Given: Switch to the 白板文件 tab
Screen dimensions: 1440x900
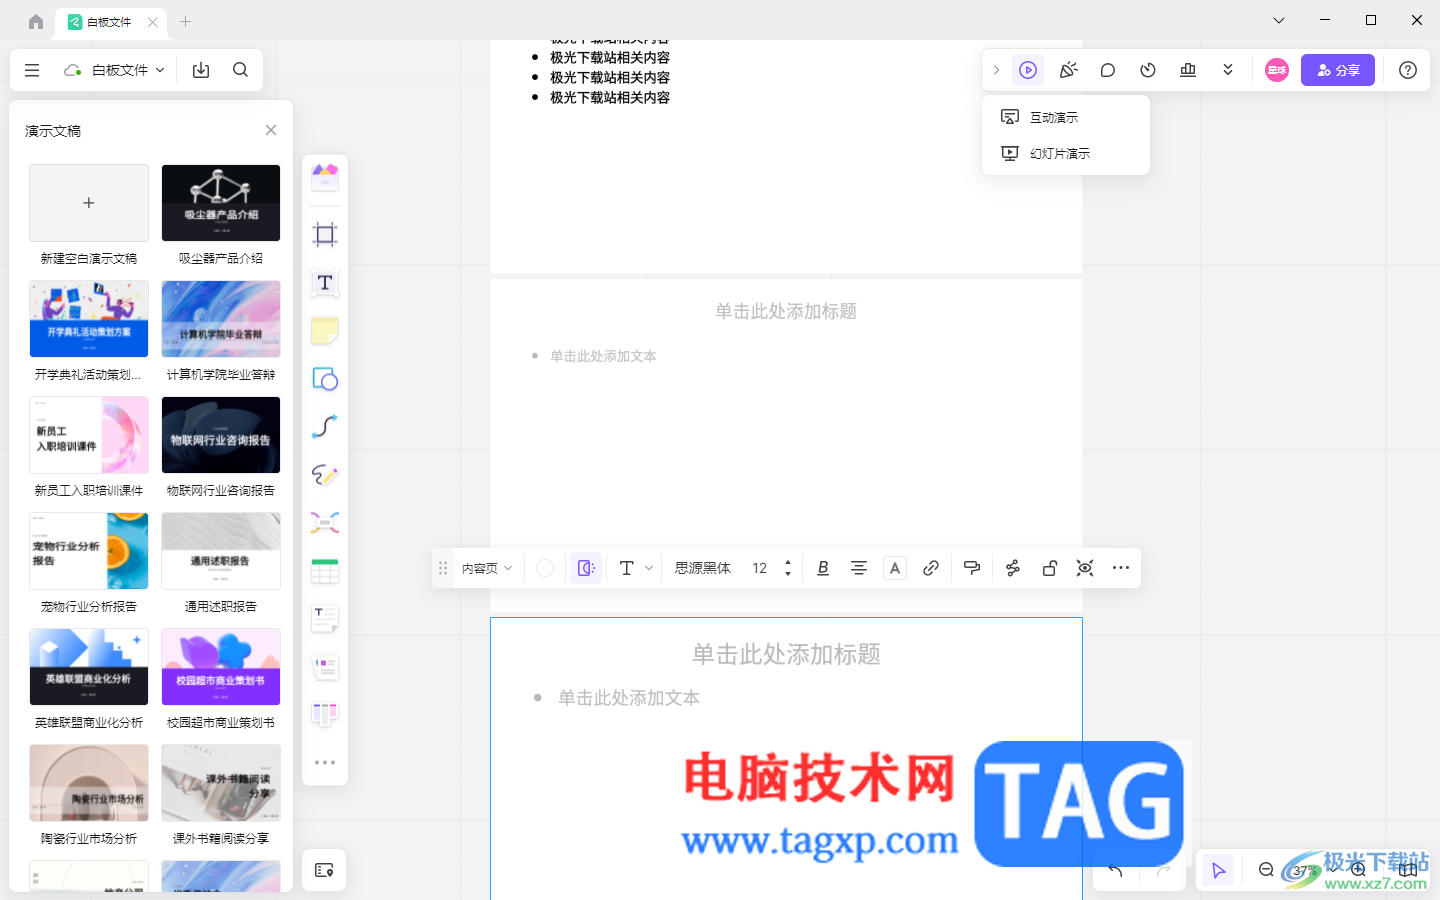Looking at the screenshot, I should [111, 21].
